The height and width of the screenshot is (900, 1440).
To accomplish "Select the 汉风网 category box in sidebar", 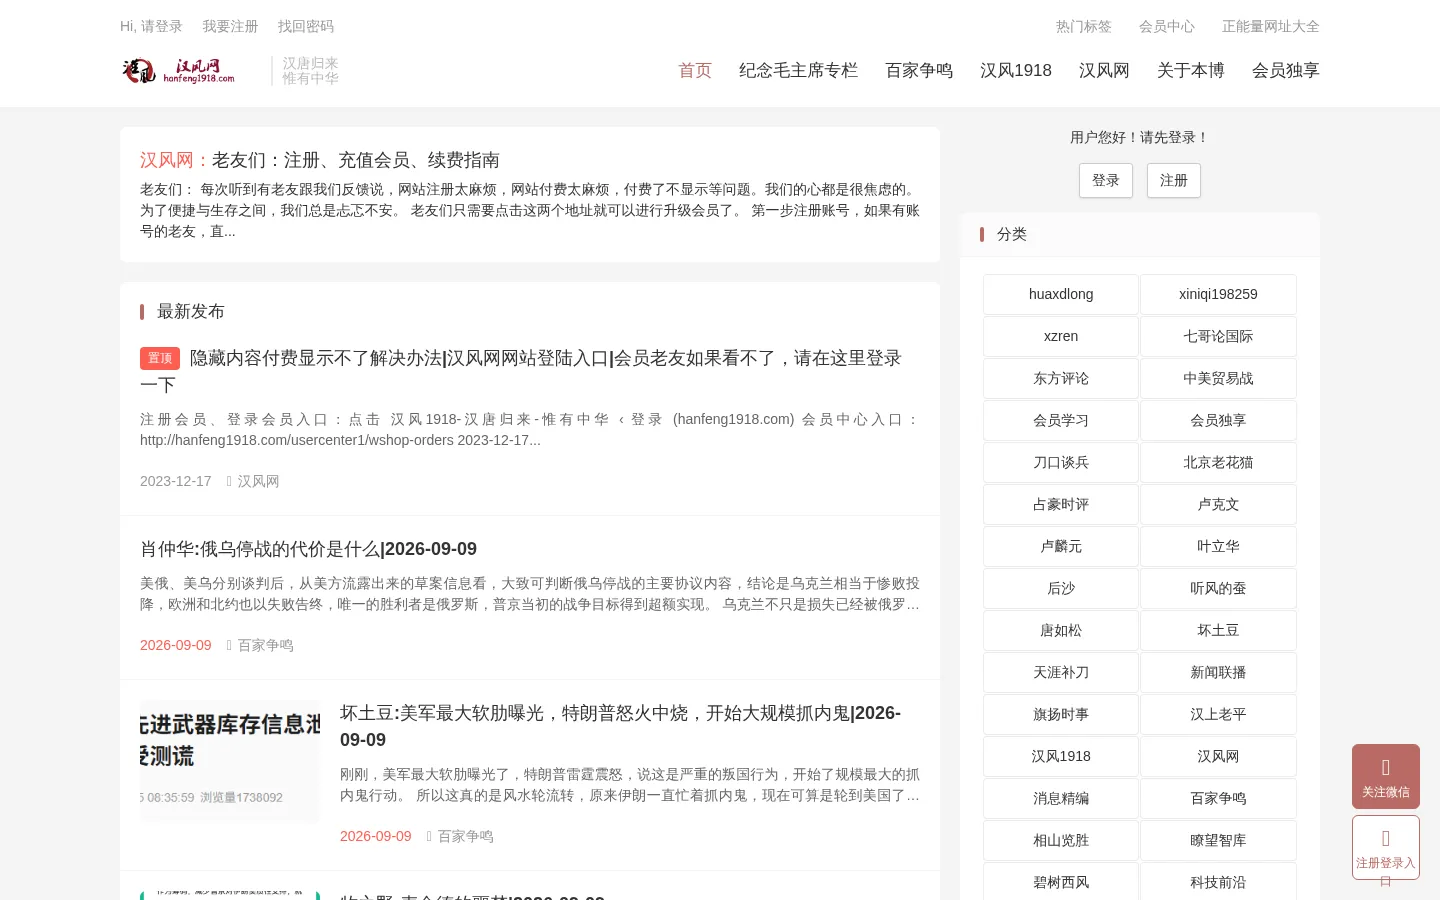I will pos(1218,756).
